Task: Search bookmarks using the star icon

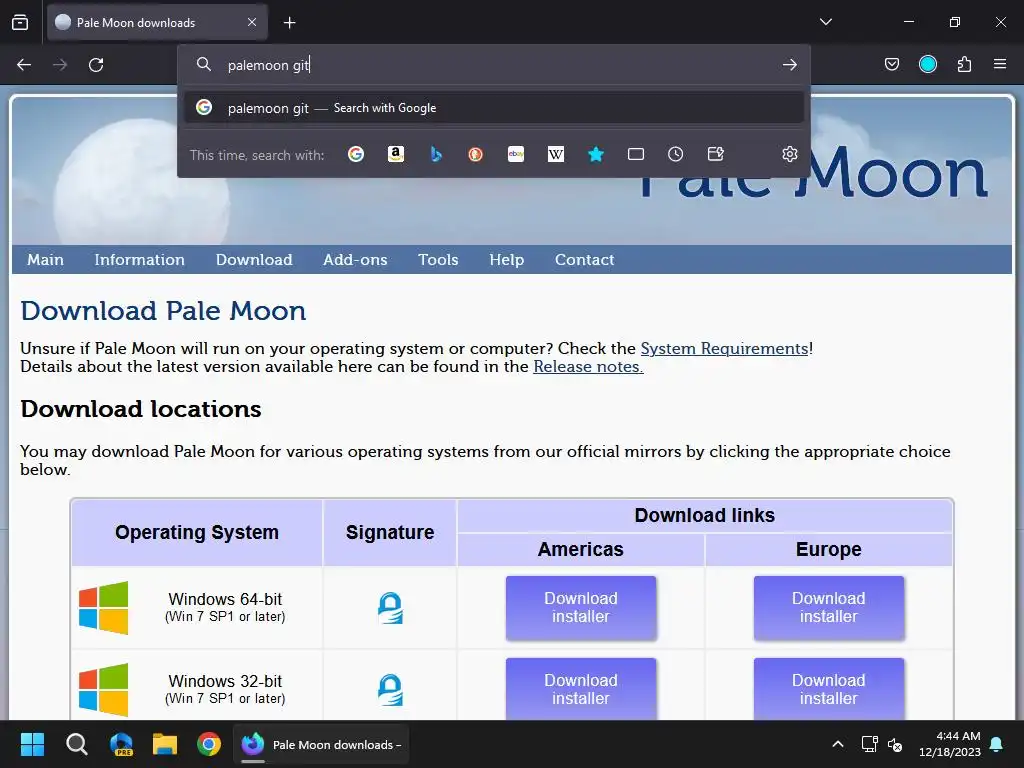Action: pyautogui.click(x=596, y=154)
